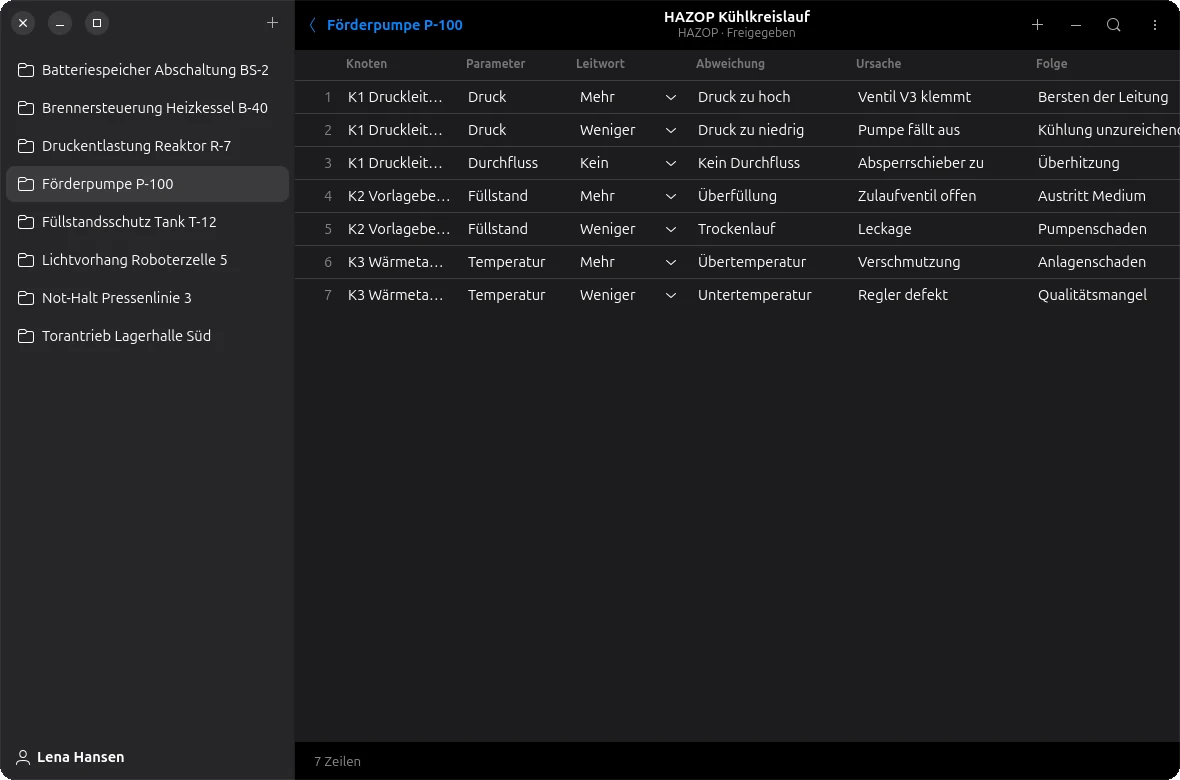
Task: Open the Füllstandsschutz Tank T-12 entry
Action: [x=148, y=222]
